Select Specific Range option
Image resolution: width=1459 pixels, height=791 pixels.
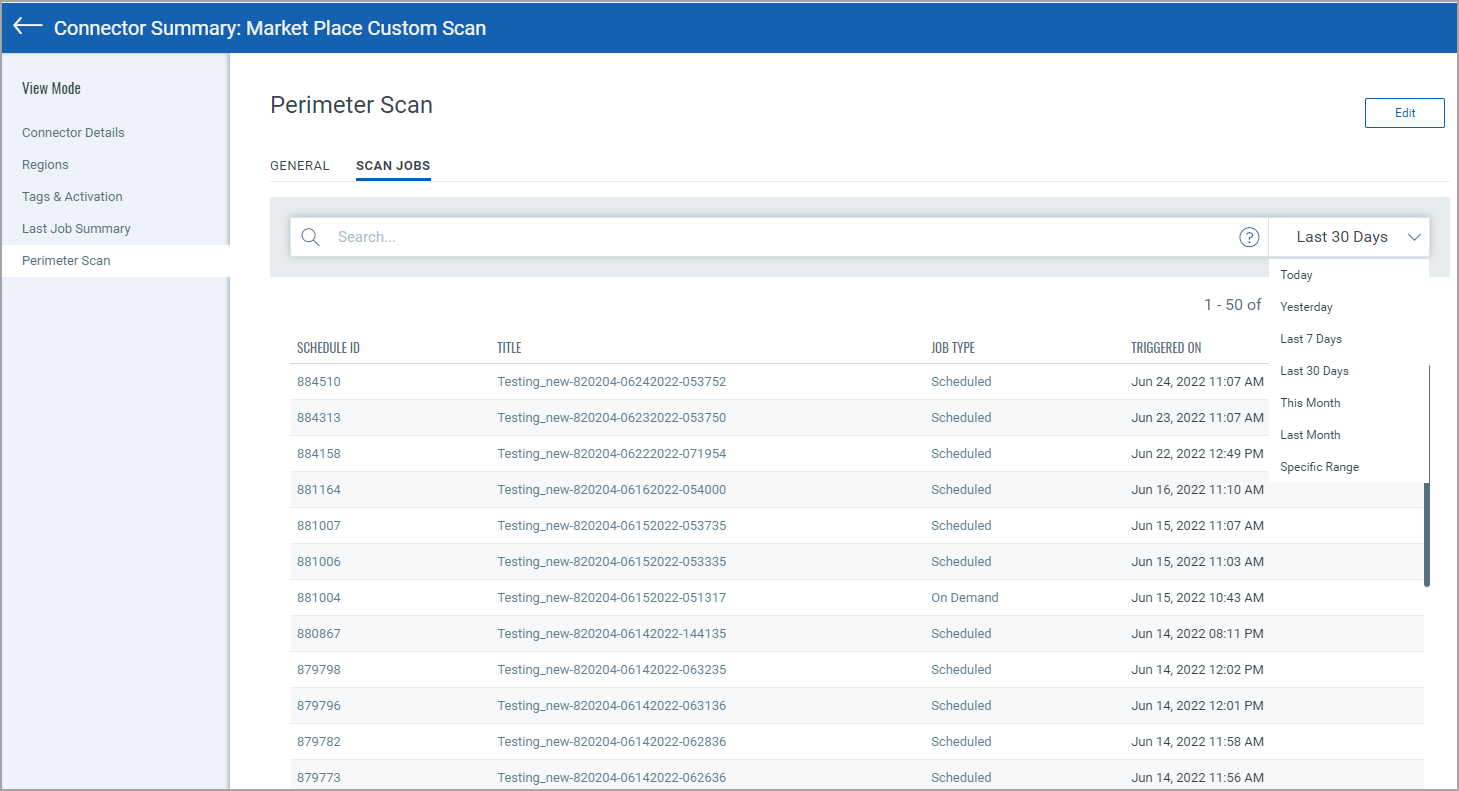tap(1319, 467)
